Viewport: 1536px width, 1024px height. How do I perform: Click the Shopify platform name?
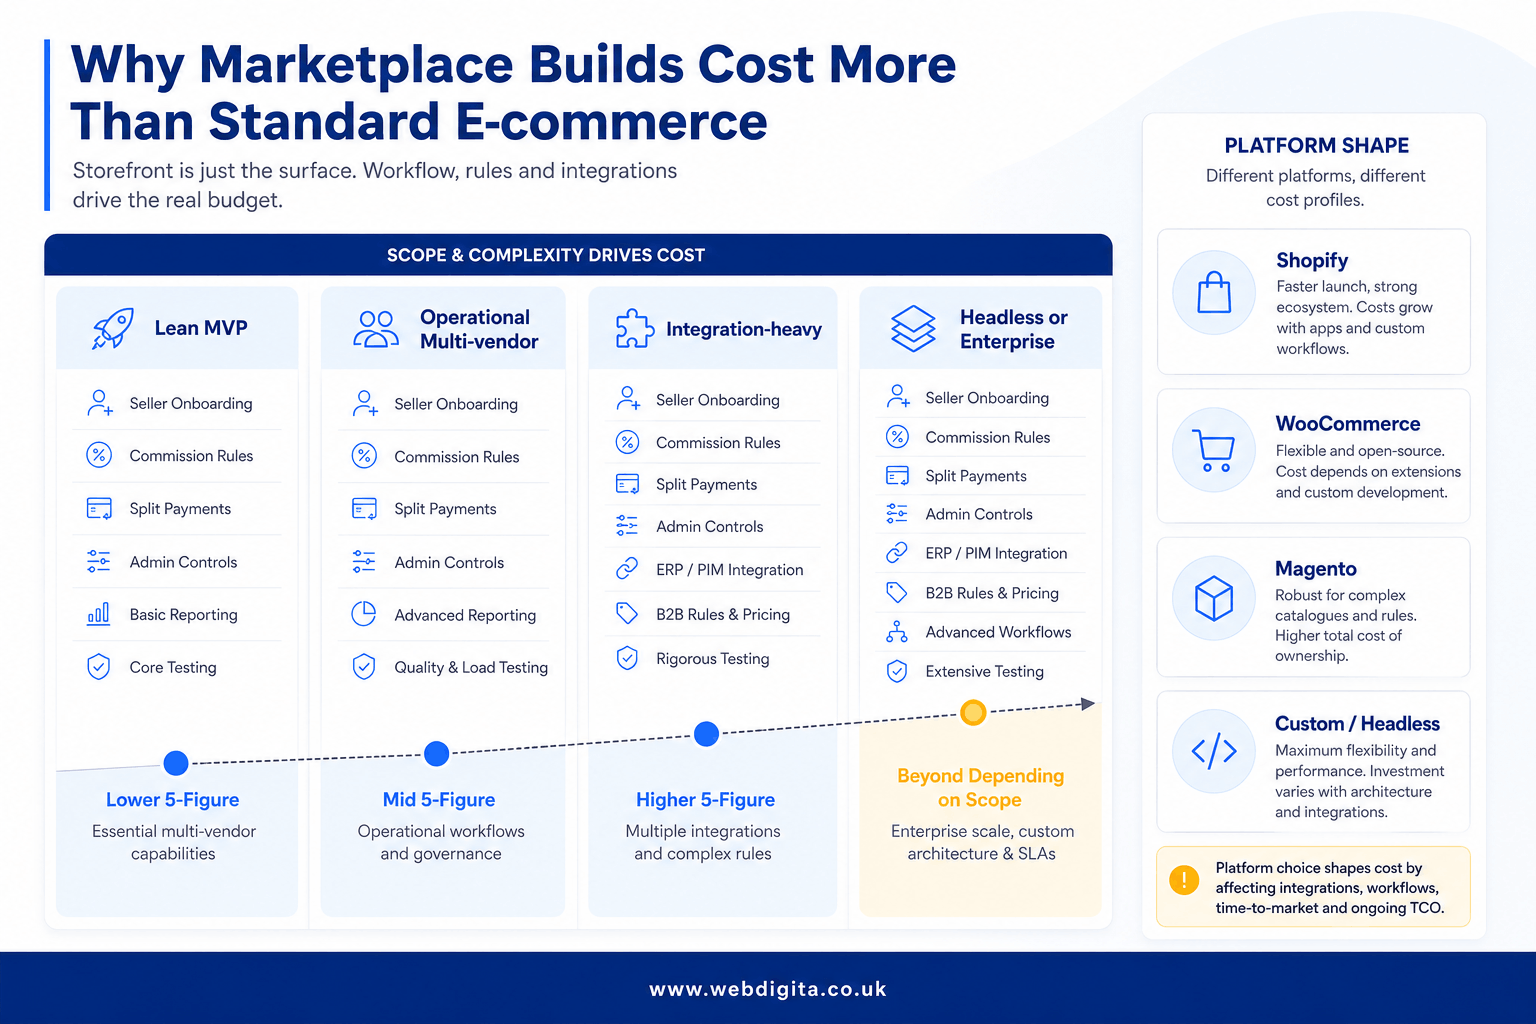pyautogui.click(x=1312, y=260)
